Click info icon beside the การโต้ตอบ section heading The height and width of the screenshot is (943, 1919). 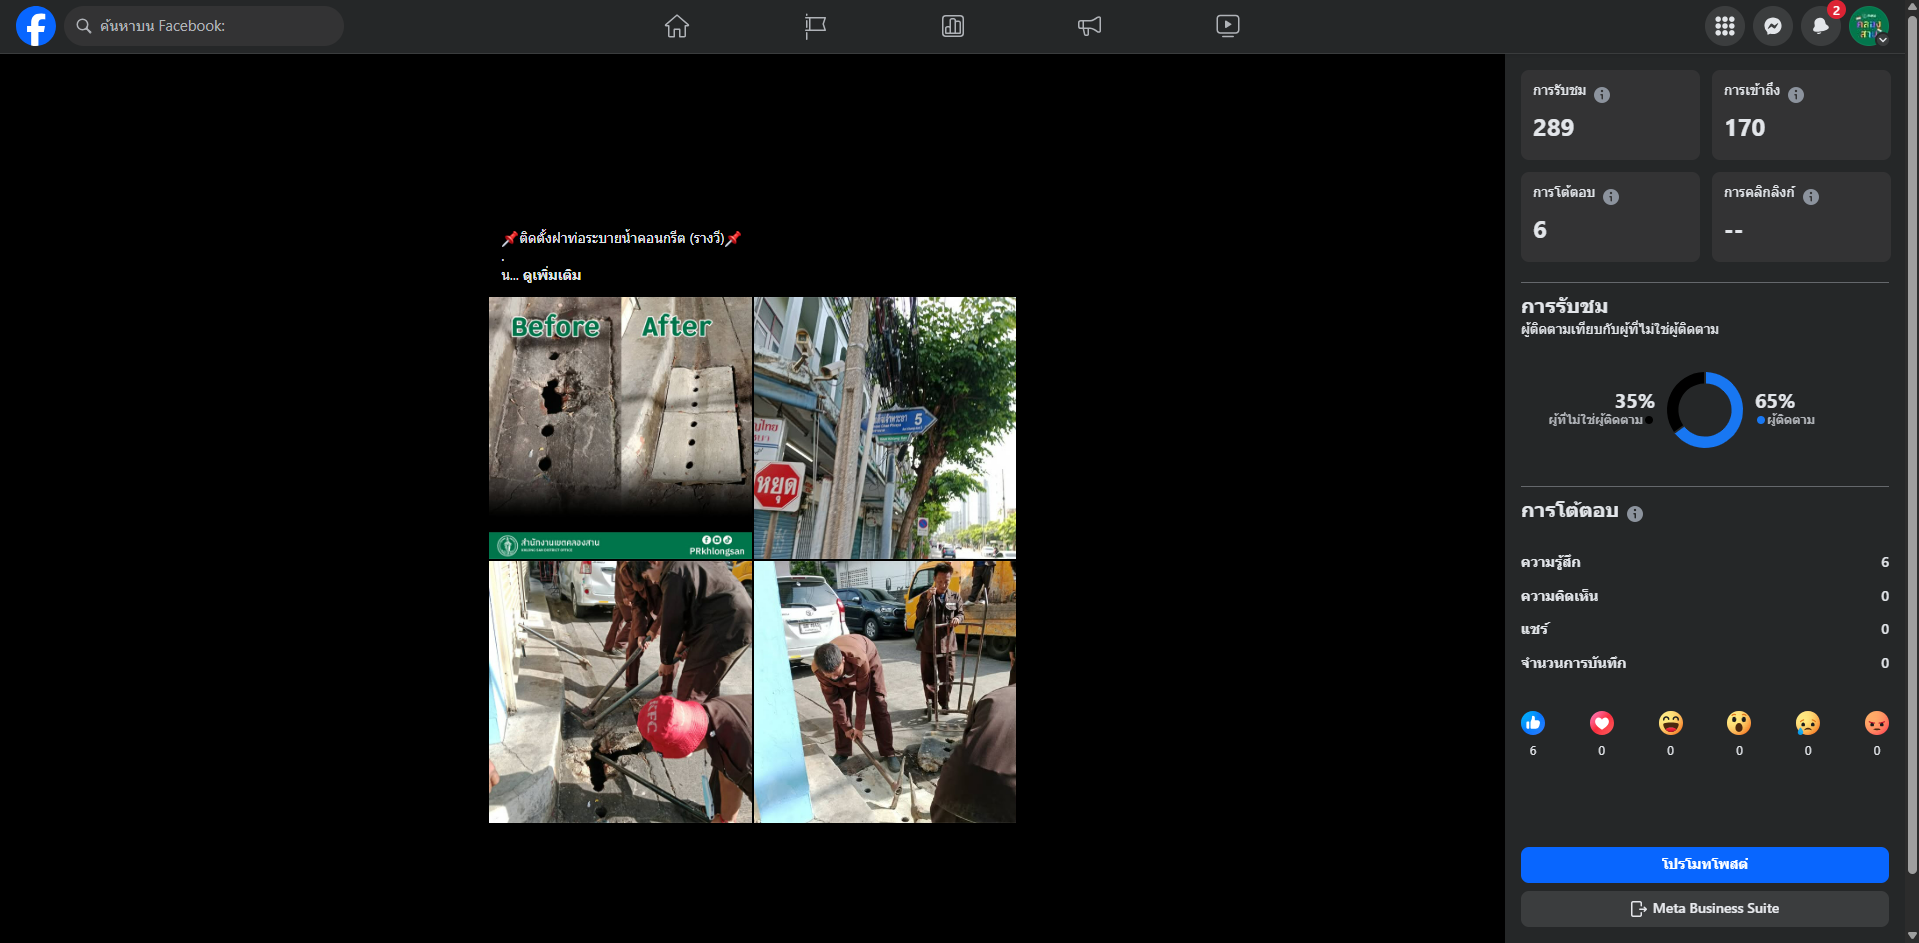[1635, 514]
